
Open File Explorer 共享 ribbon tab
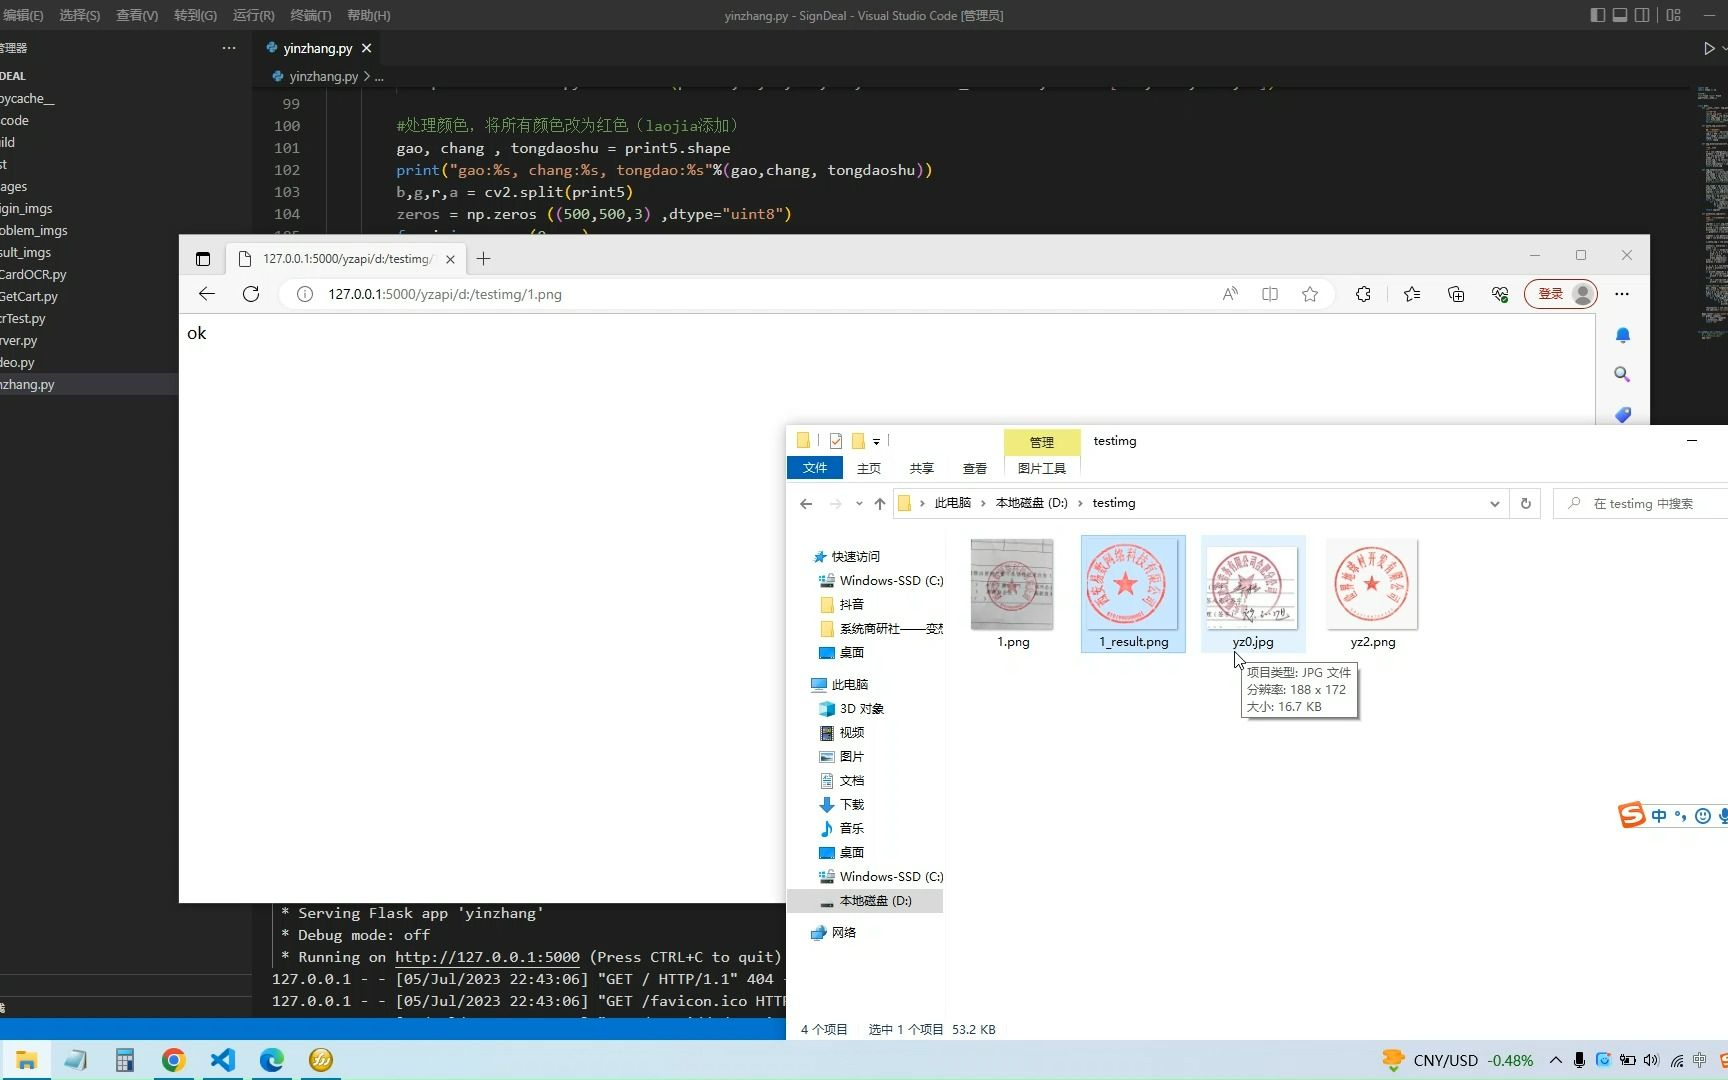922,468
